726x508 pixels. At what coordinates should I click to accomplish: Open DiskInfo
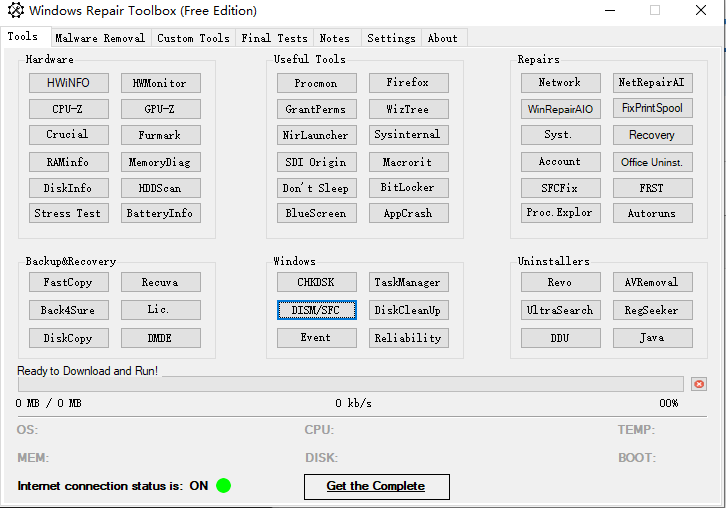click(x=69, y=188)
